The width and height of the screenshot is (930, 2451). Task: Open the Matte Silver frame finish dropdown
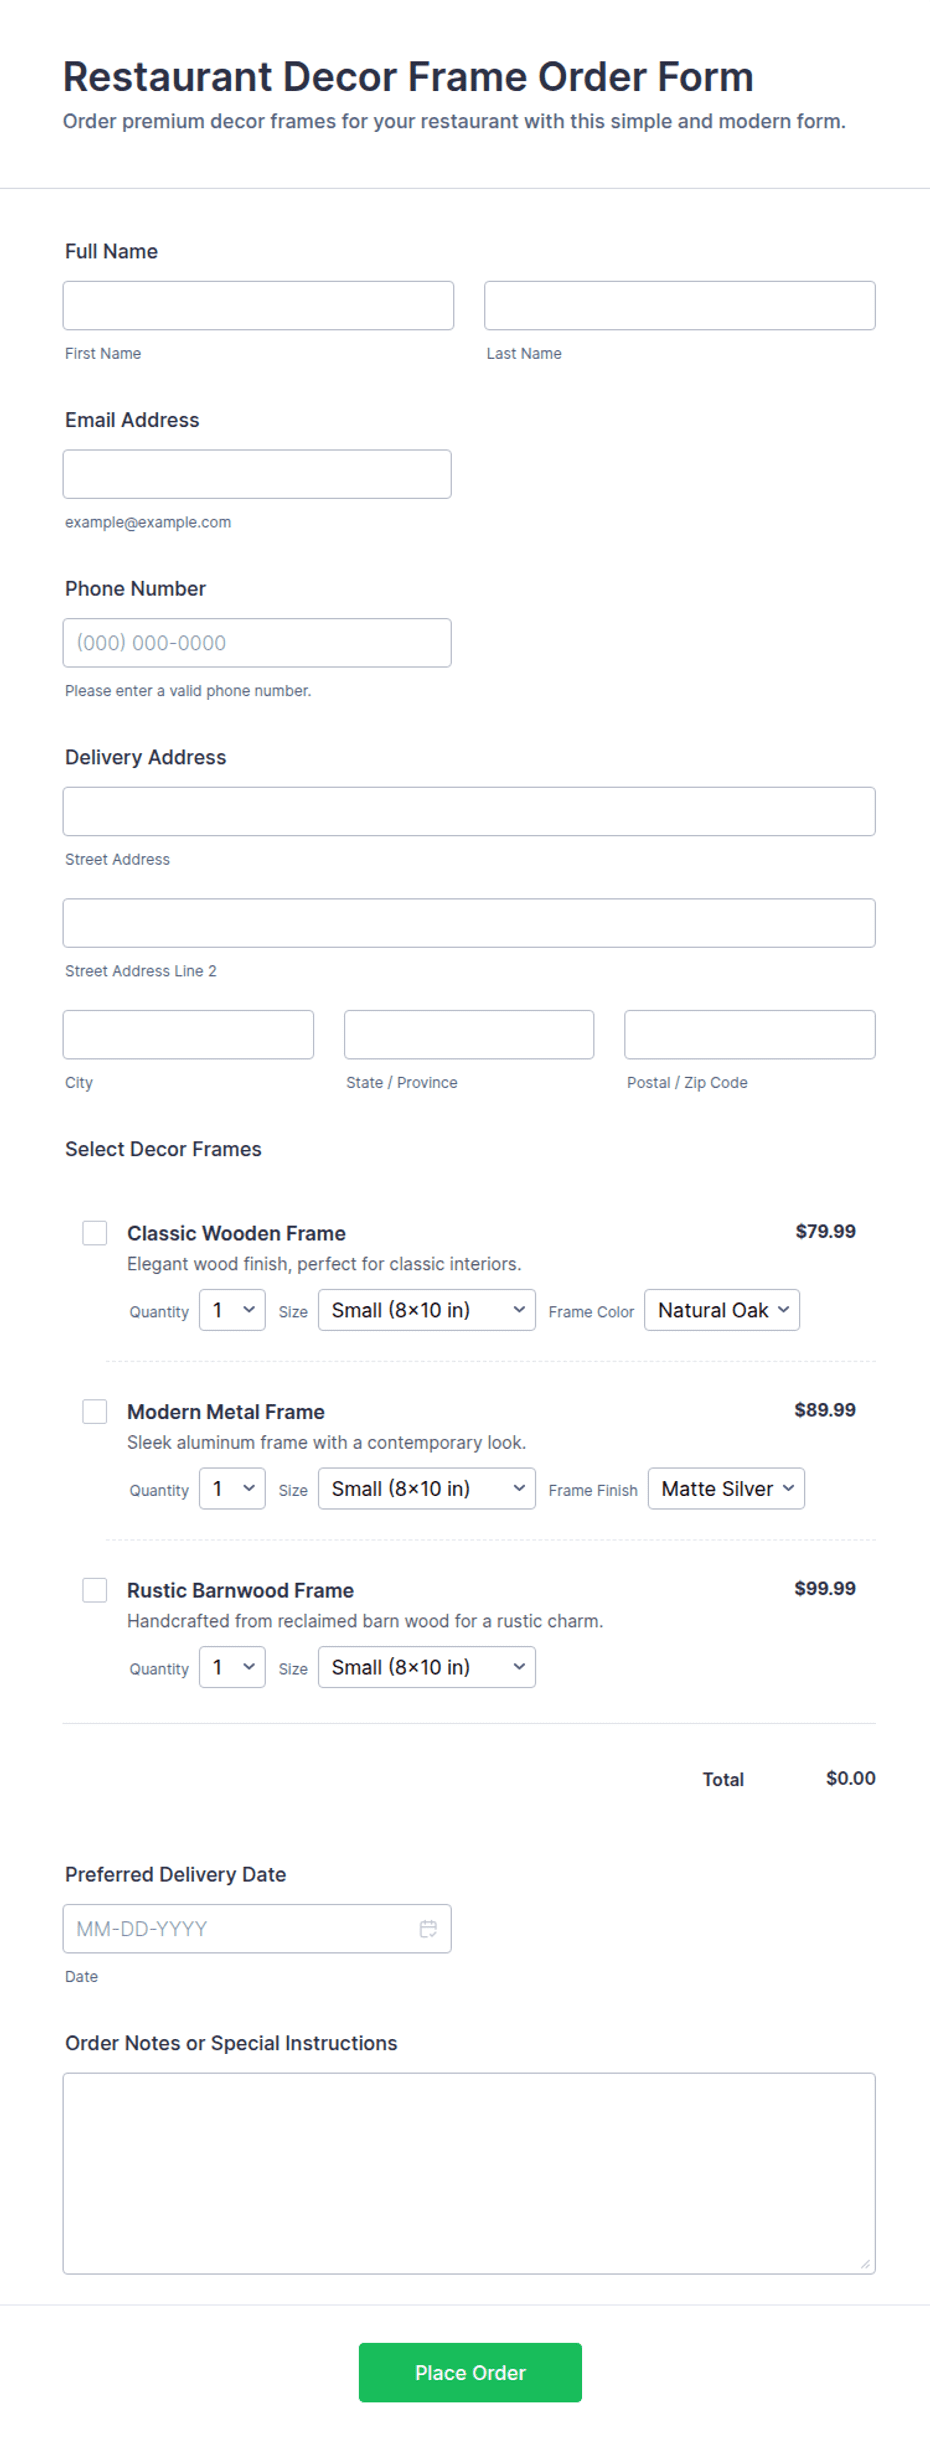point(726,1488)
